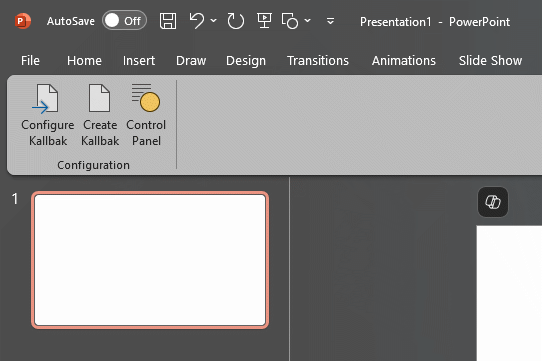
Task: Open the Draw tab
Action: [191, 61]
